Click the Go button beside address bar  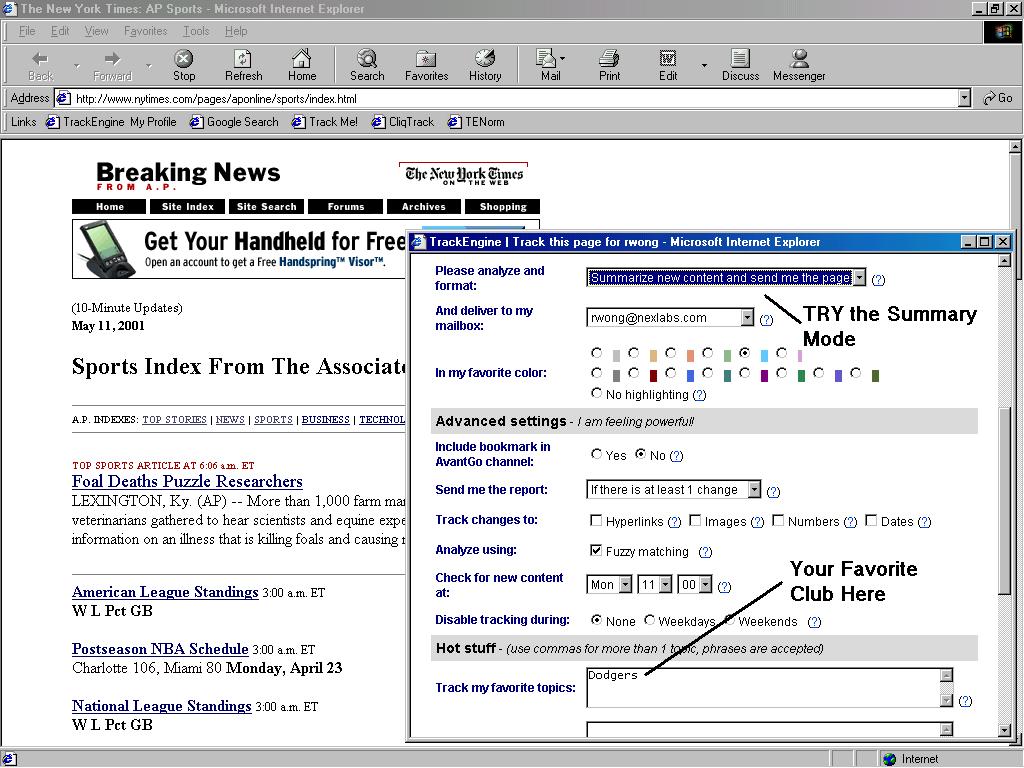(x=998, y=98)
